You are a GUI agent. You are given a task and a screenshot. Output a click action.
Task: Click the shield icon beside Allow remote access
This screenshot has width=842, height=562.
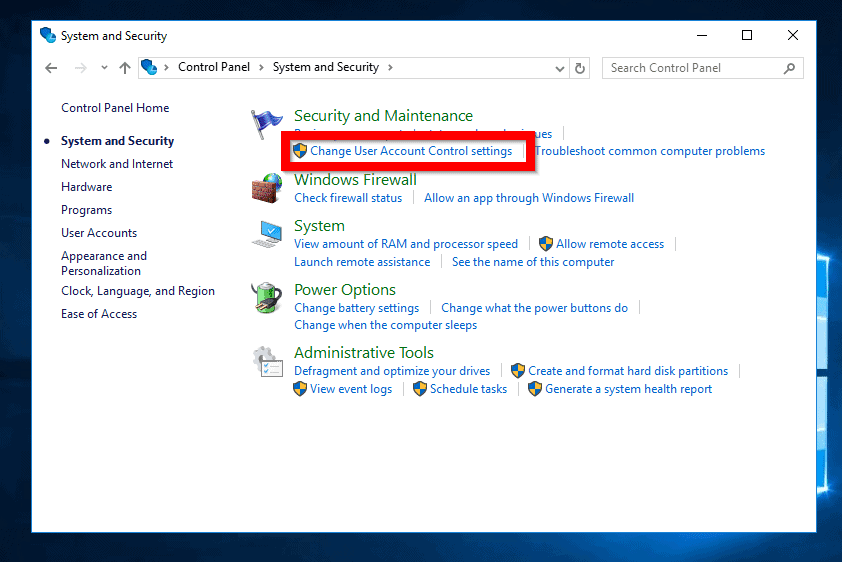click(x=546, y=244)
